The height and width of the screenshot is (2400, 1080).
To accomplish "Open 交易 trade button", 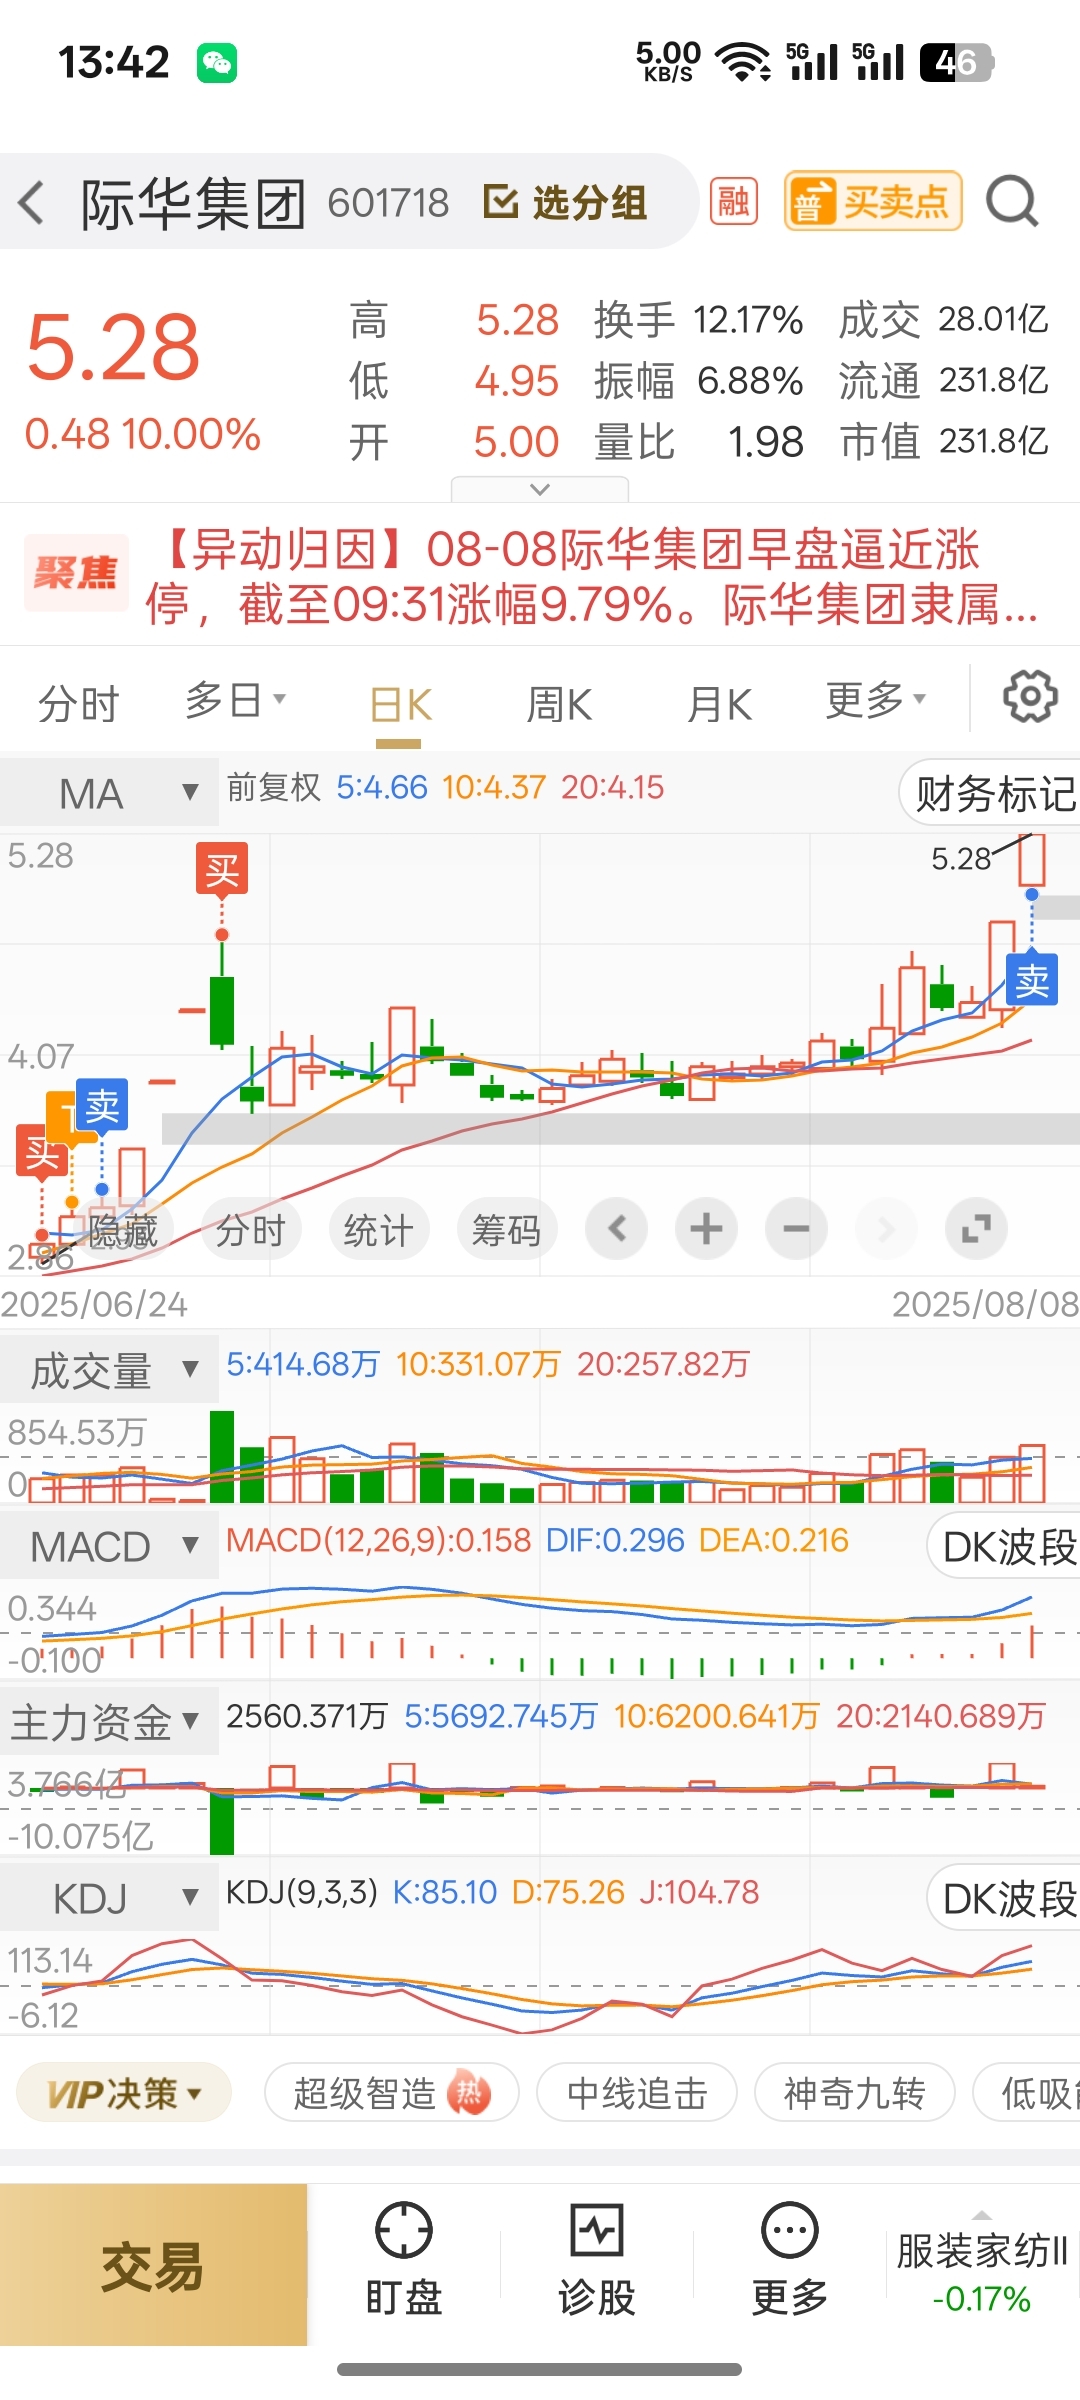I will (153, 2265).
